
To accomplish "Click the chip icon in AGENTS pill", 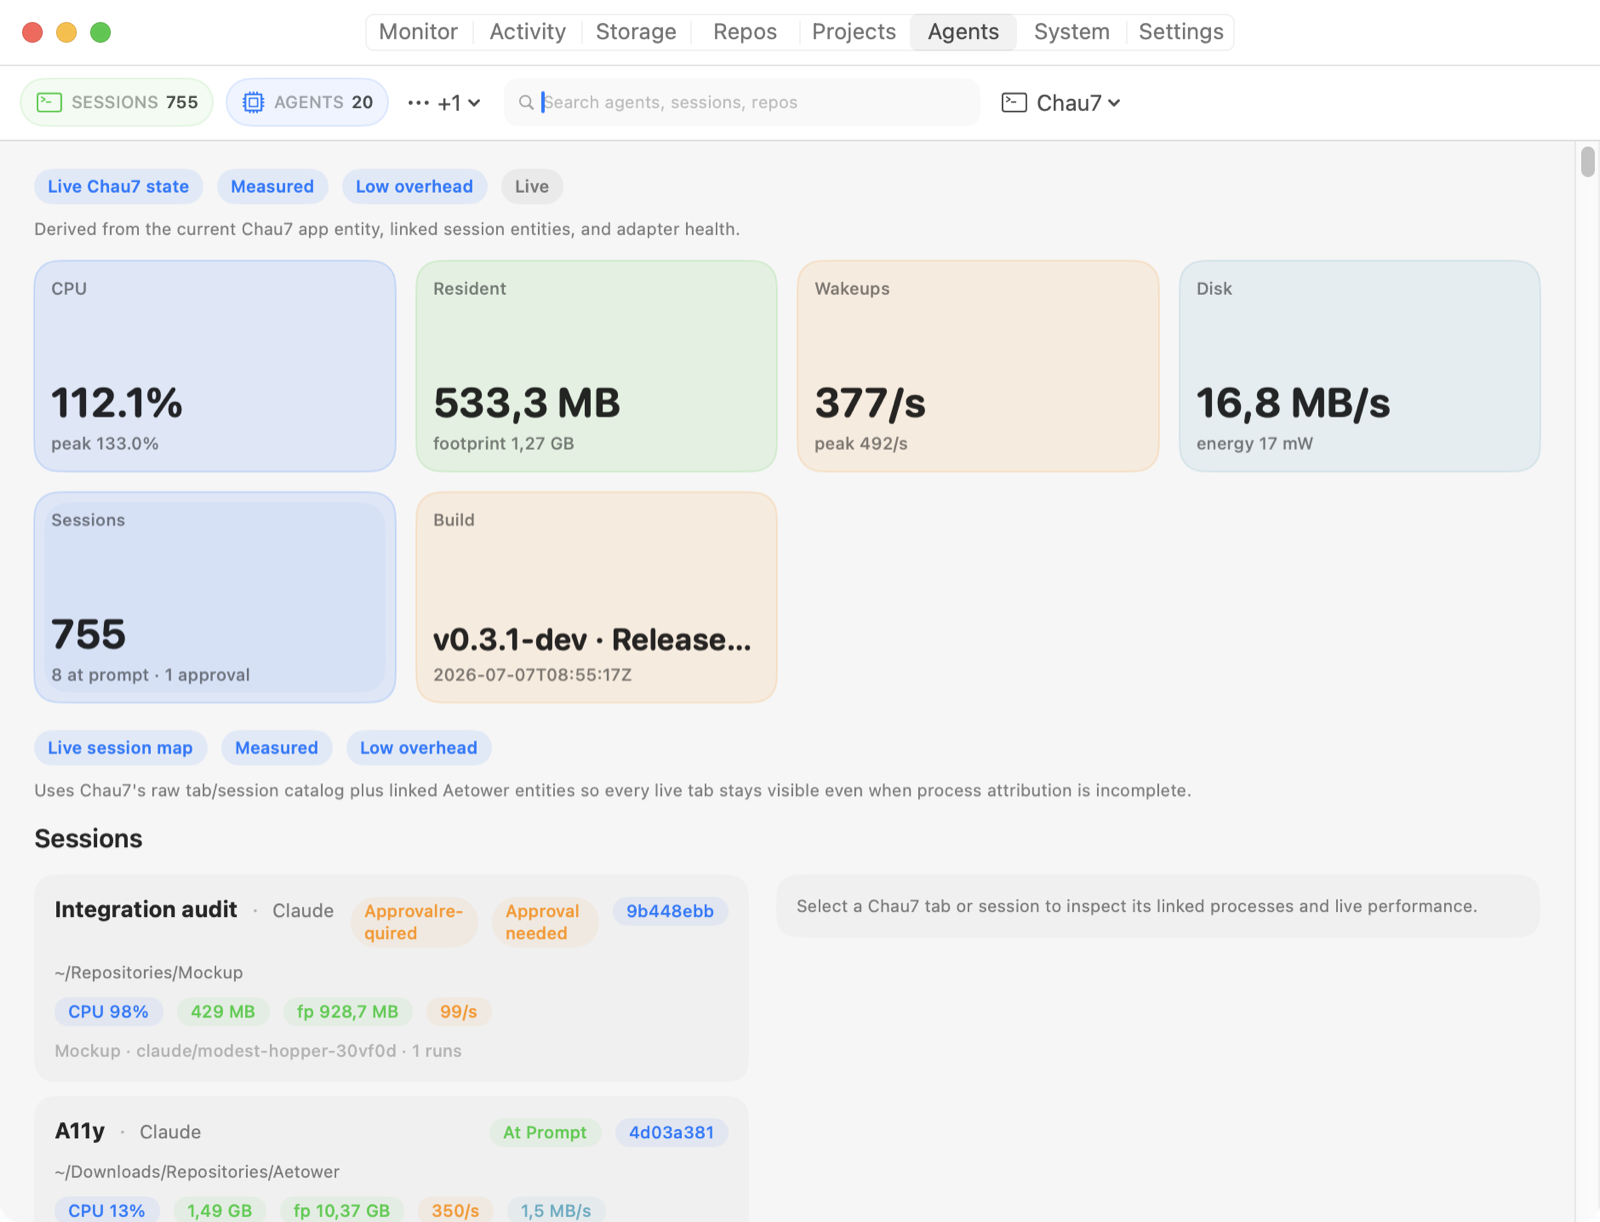I will (x=253, y=102).
